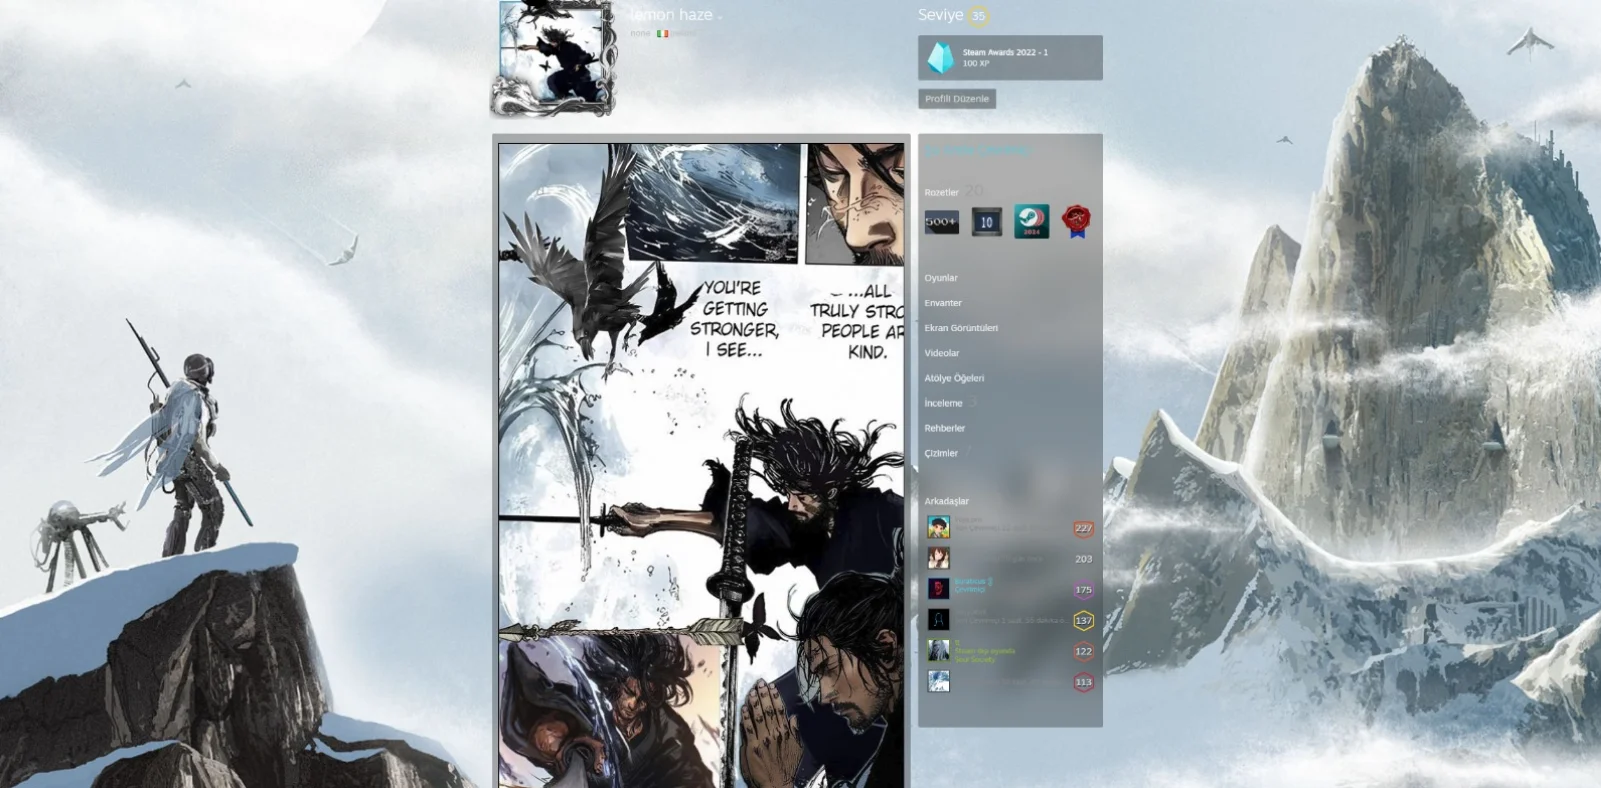Open the red wax seal badge
Viewport: 1601px width, 788px height.
1076,221
